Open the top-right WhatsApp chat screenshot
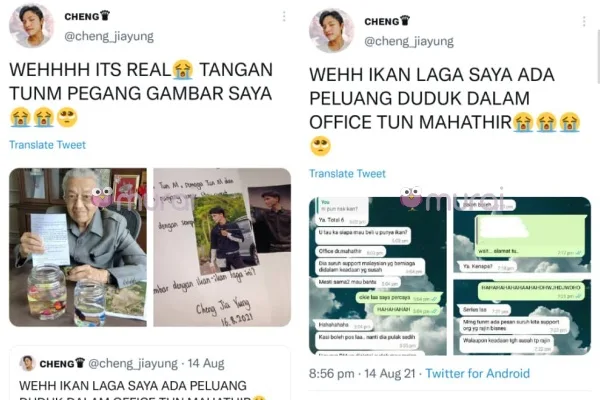The image size is (600, 400). (x=522, y=235)
